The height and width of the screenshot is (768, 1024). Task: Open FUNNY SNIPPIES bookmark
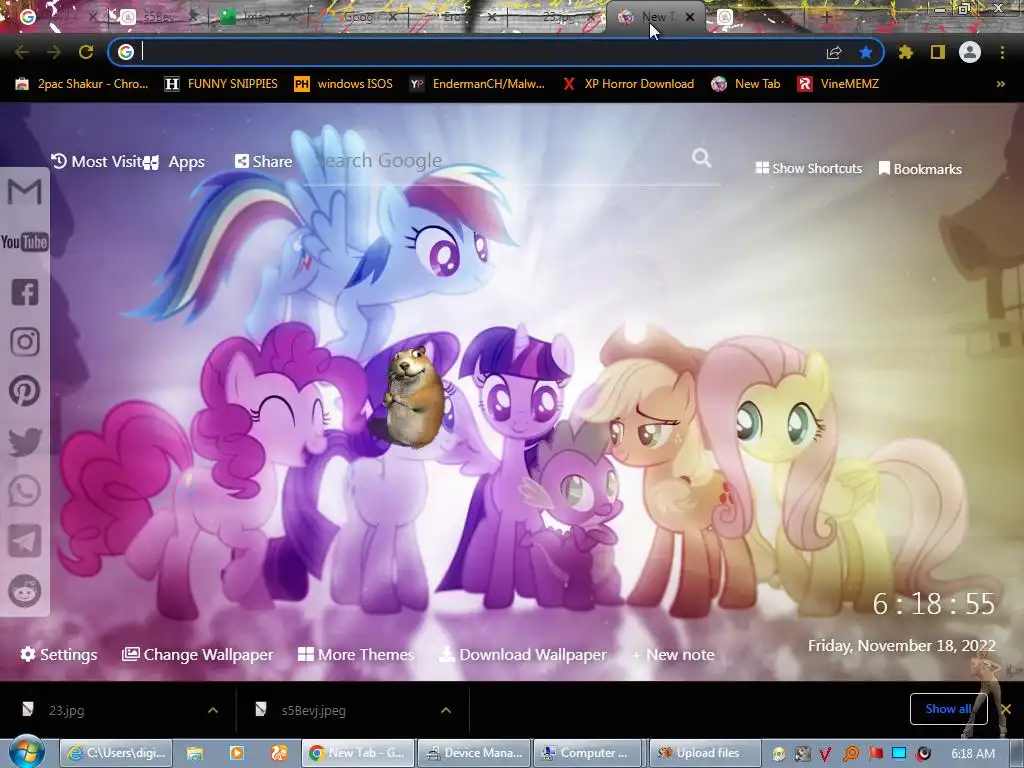(221, 84)
